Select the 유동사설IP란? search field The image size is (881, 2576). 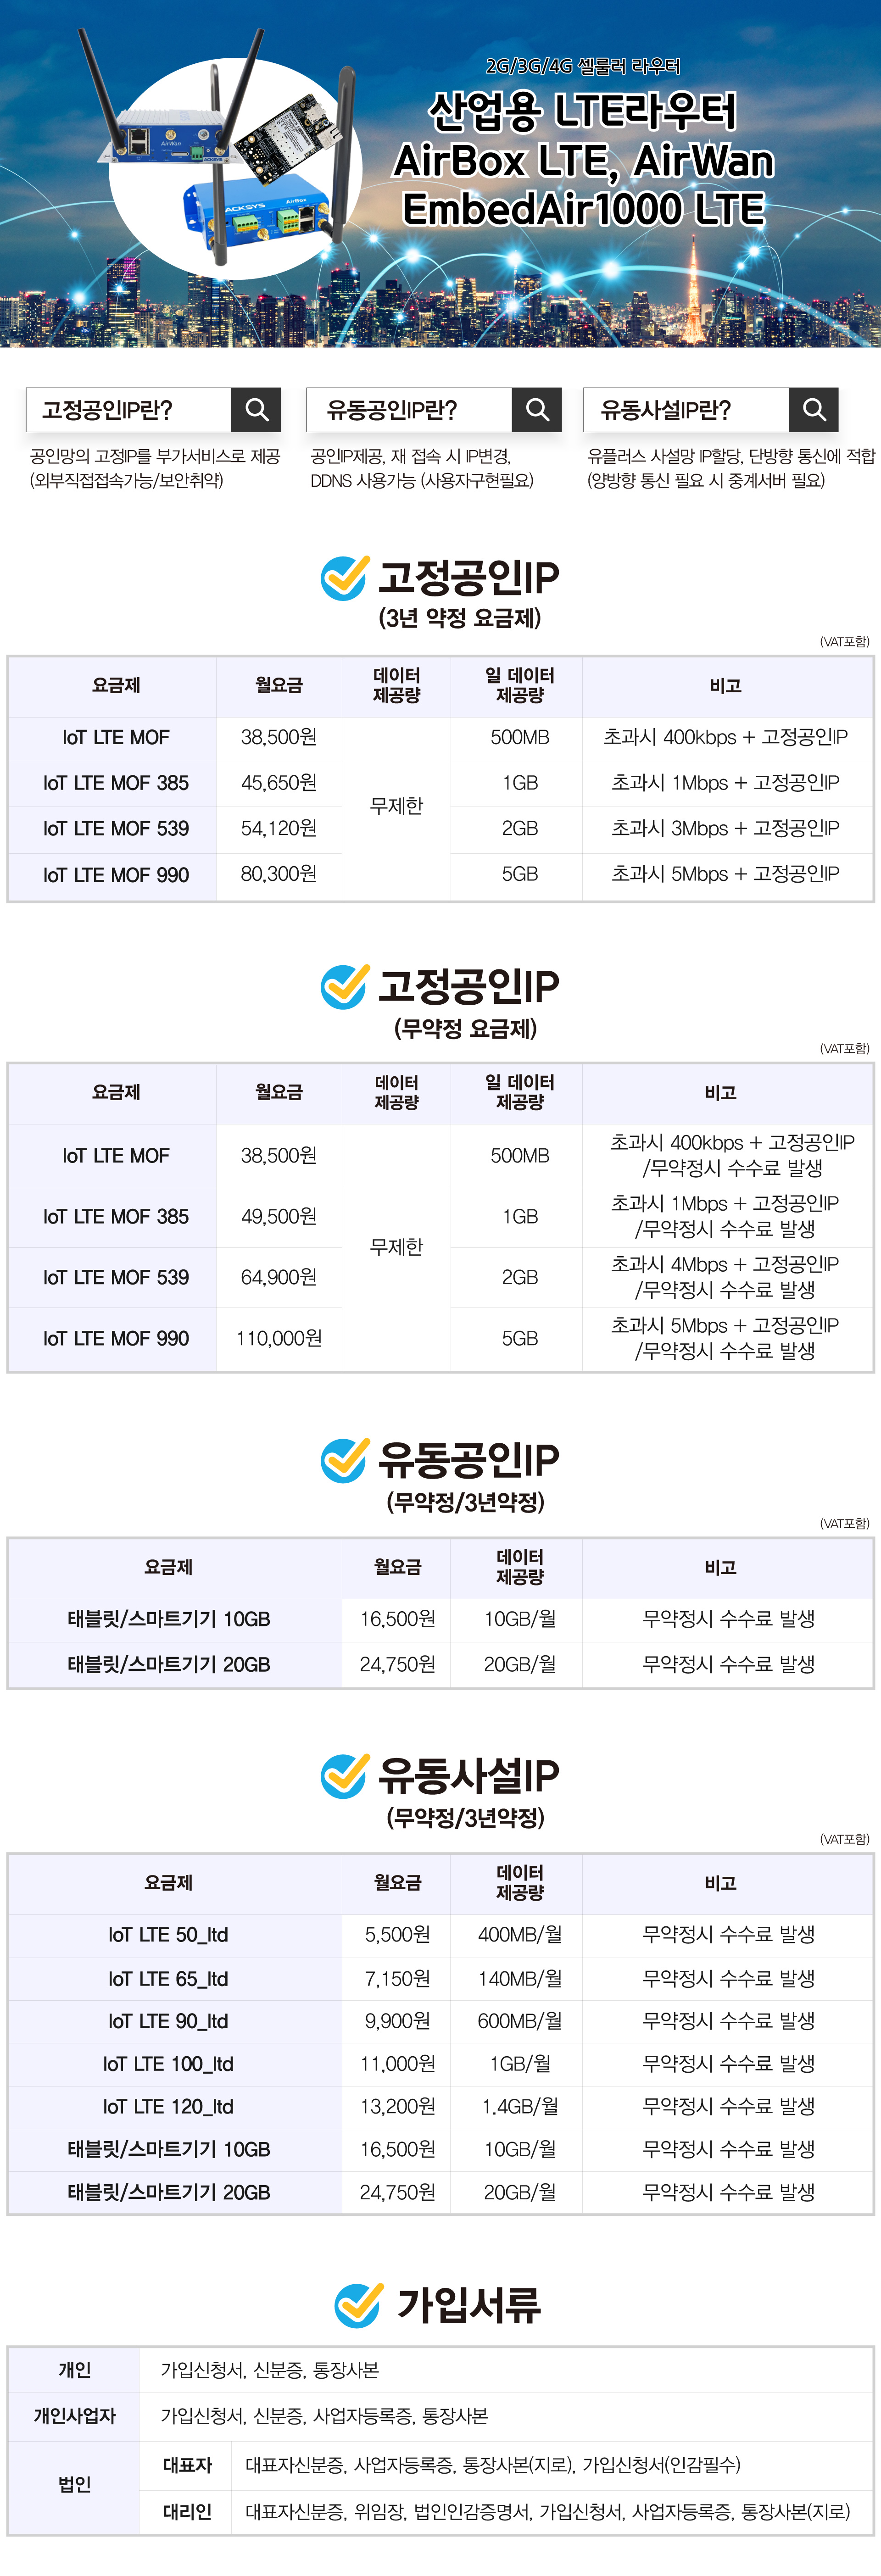(687, 409)
